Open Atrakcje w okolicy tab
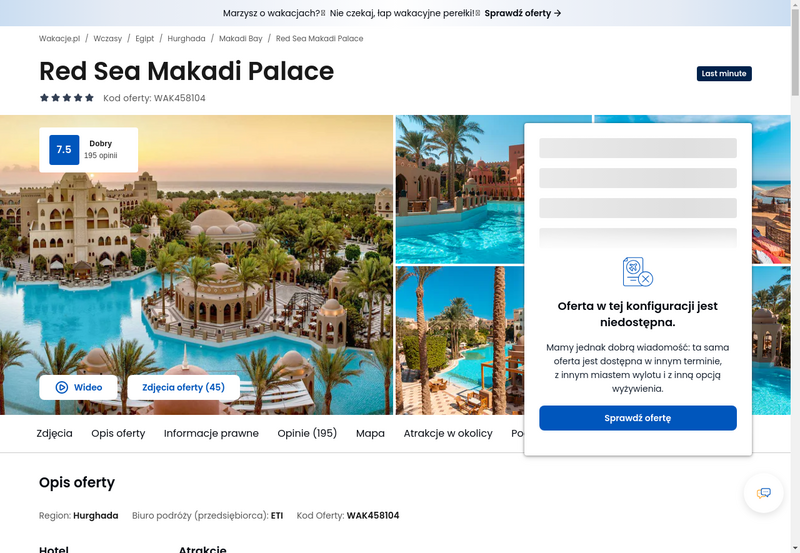This screenshot has height=553, width=800. click(x=448, y=433)
